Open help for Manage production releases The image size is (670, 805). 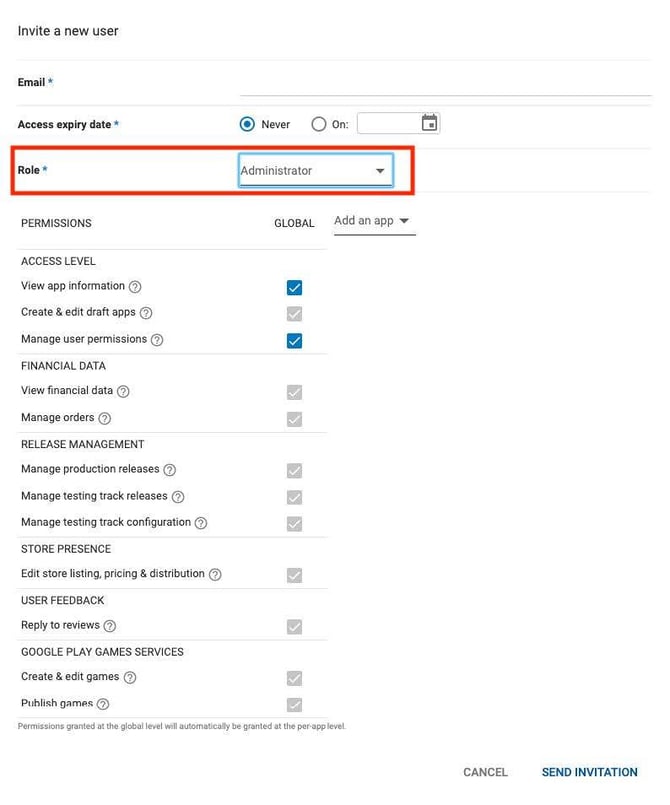coord(172,469)
